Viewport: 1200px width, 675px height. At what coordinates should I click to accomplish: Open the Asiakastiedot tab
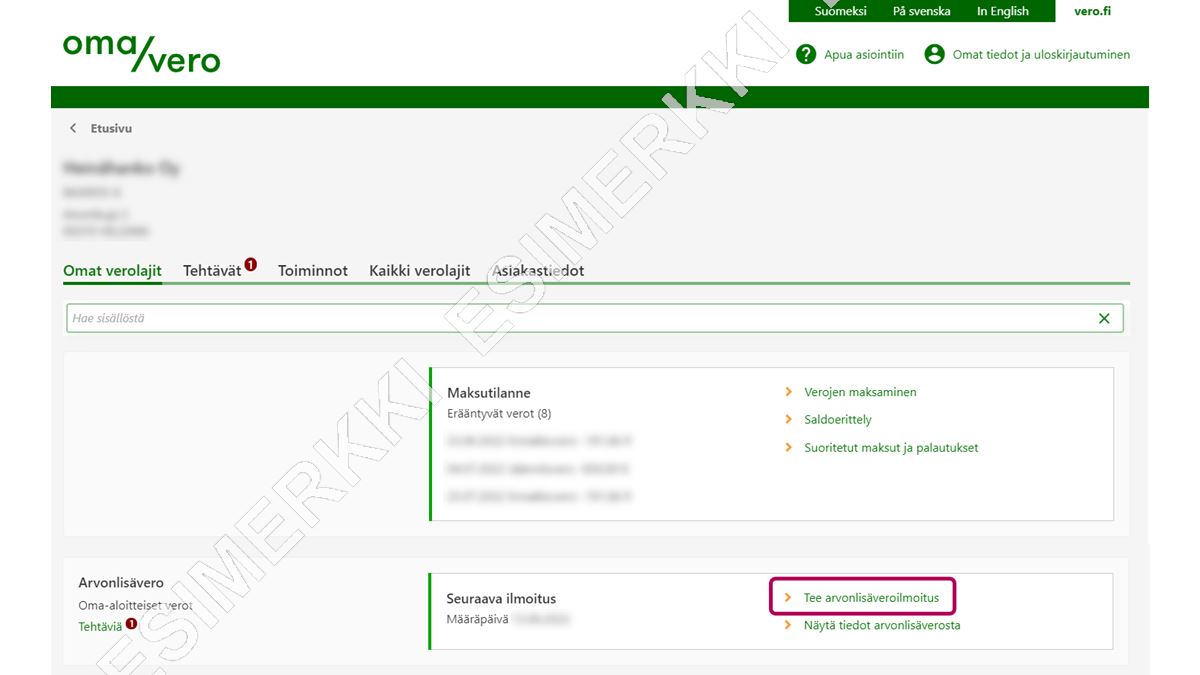tap(538, 271)
